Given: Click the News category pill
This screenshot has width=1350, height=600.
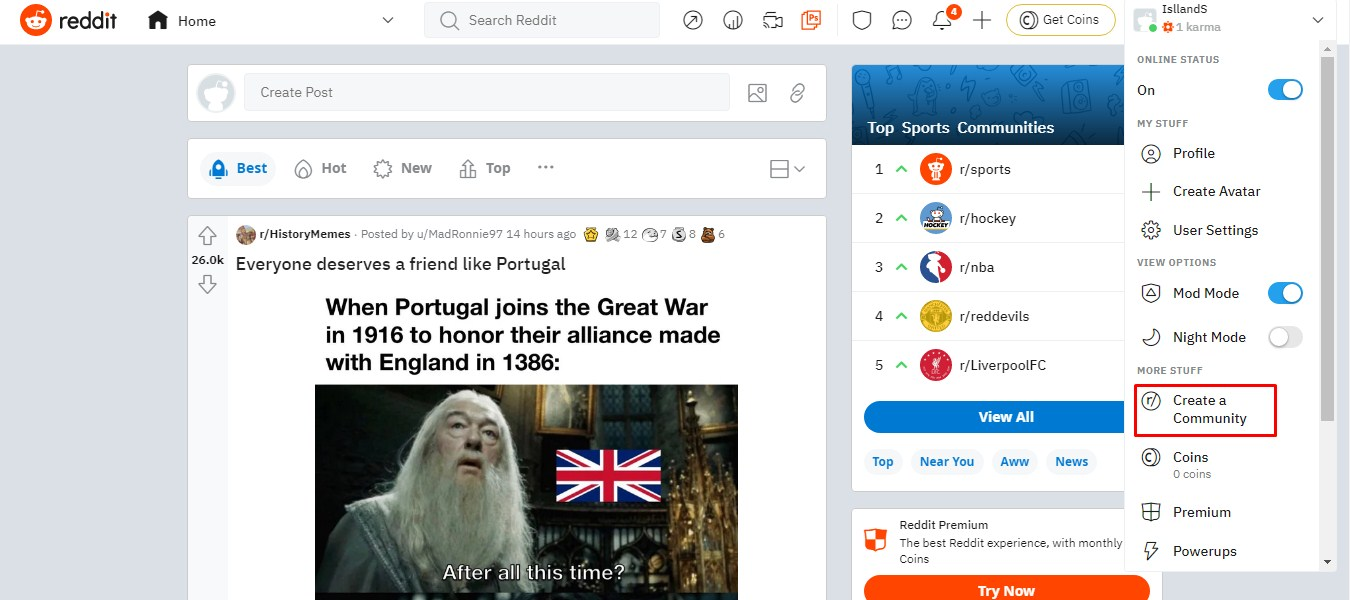Looking at the screenshot, I should 1071,461.
